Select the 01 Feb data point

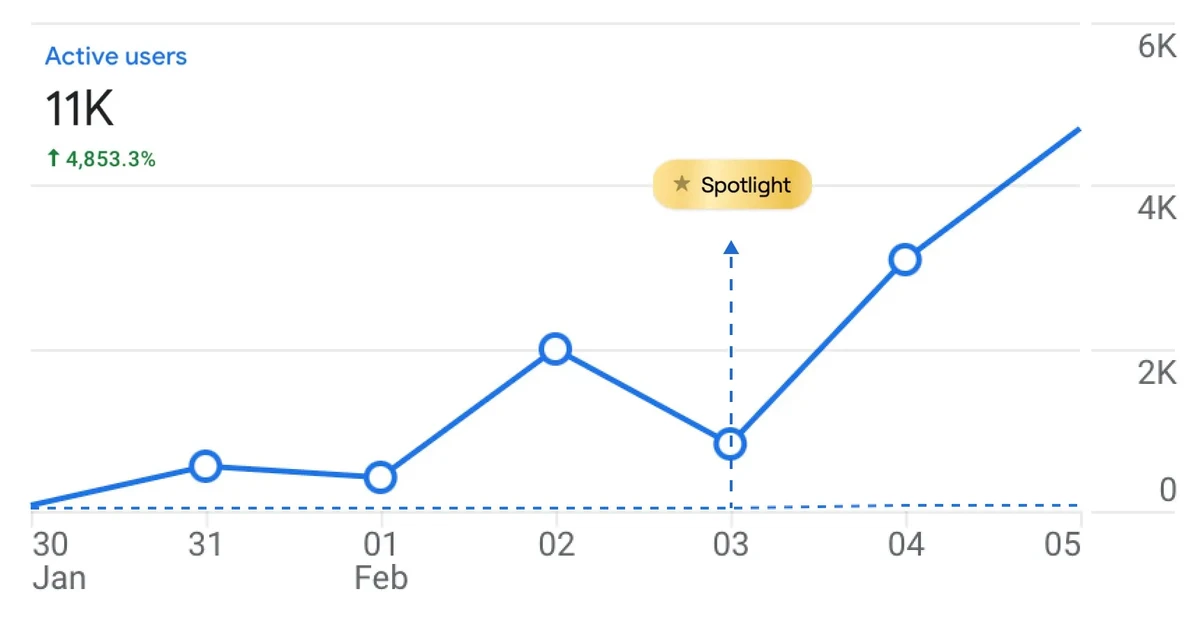click(x=380, y=478)
